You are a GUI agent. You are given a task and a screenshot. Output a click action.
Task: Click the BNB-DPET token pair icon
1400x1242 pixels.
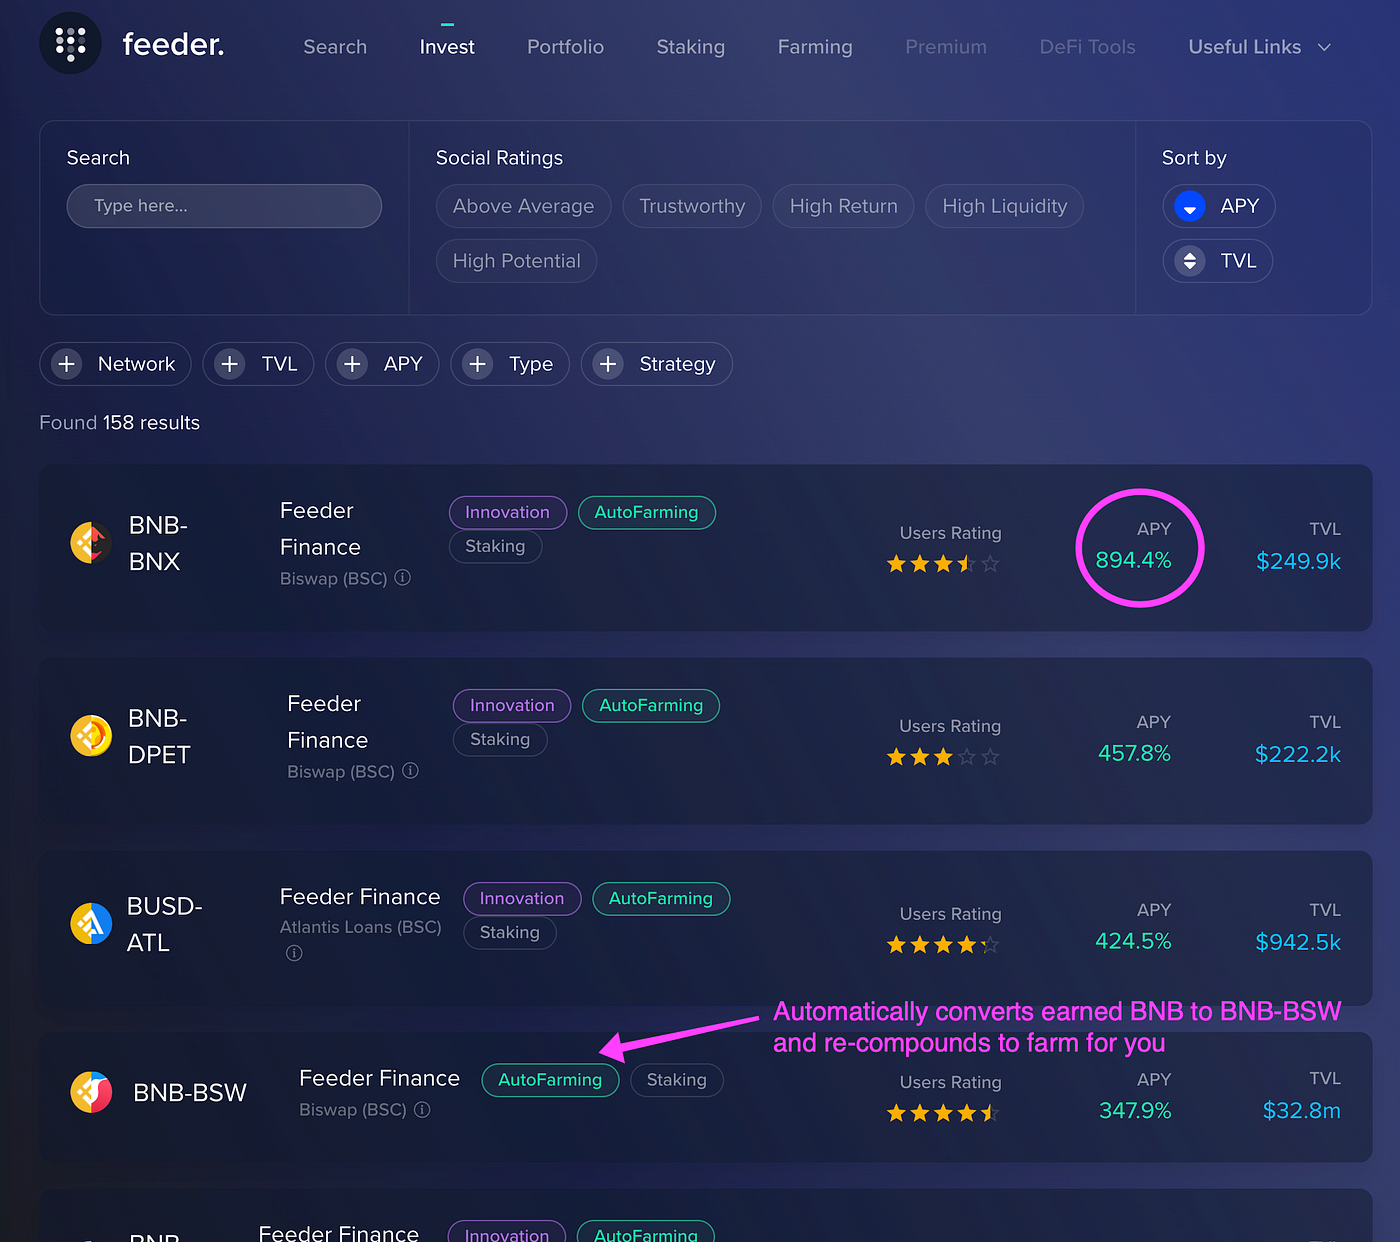(91, 736)
